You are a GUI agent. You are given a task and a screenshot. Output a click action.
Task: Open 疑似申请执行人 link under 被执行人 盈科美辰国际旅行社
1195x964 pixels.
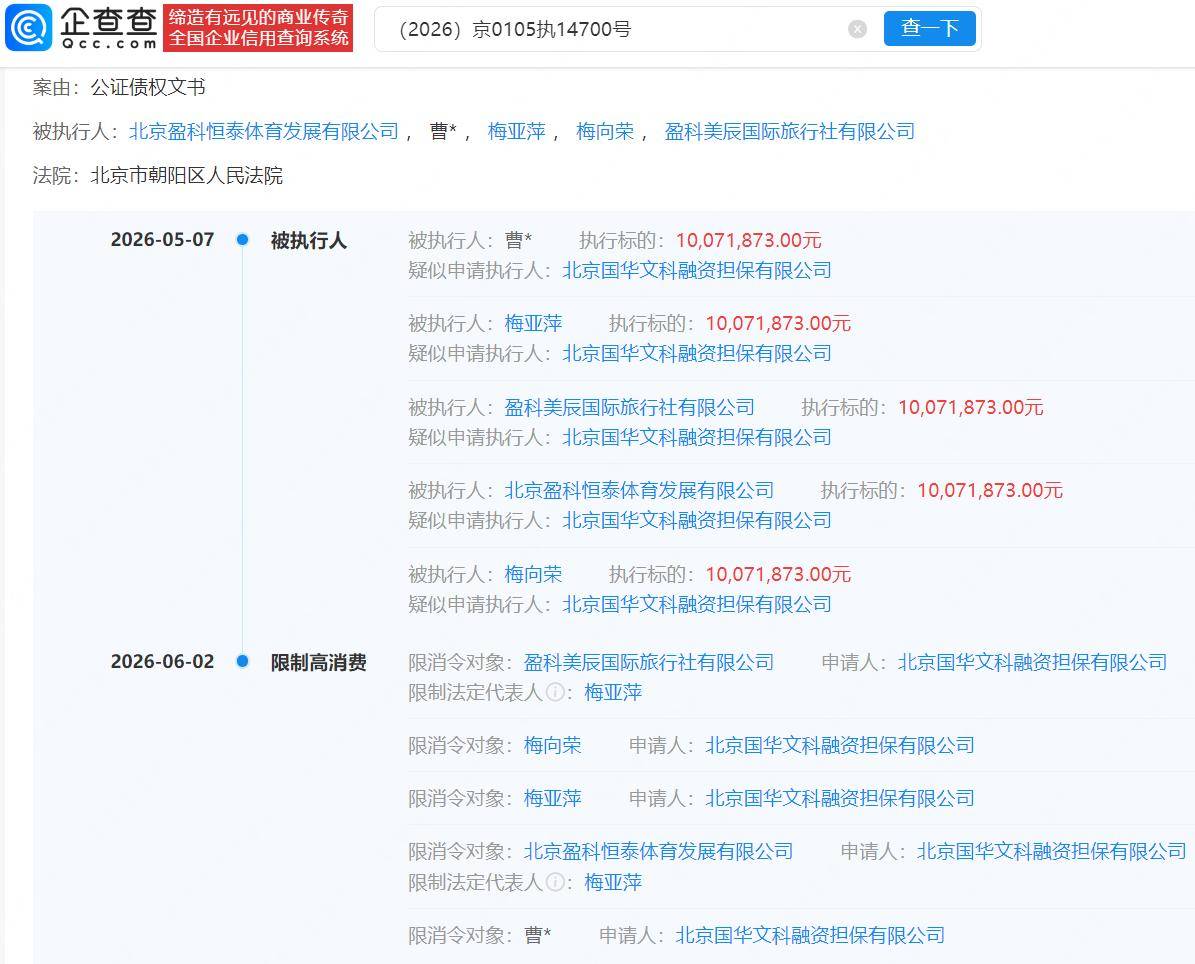tap(697, 437)
